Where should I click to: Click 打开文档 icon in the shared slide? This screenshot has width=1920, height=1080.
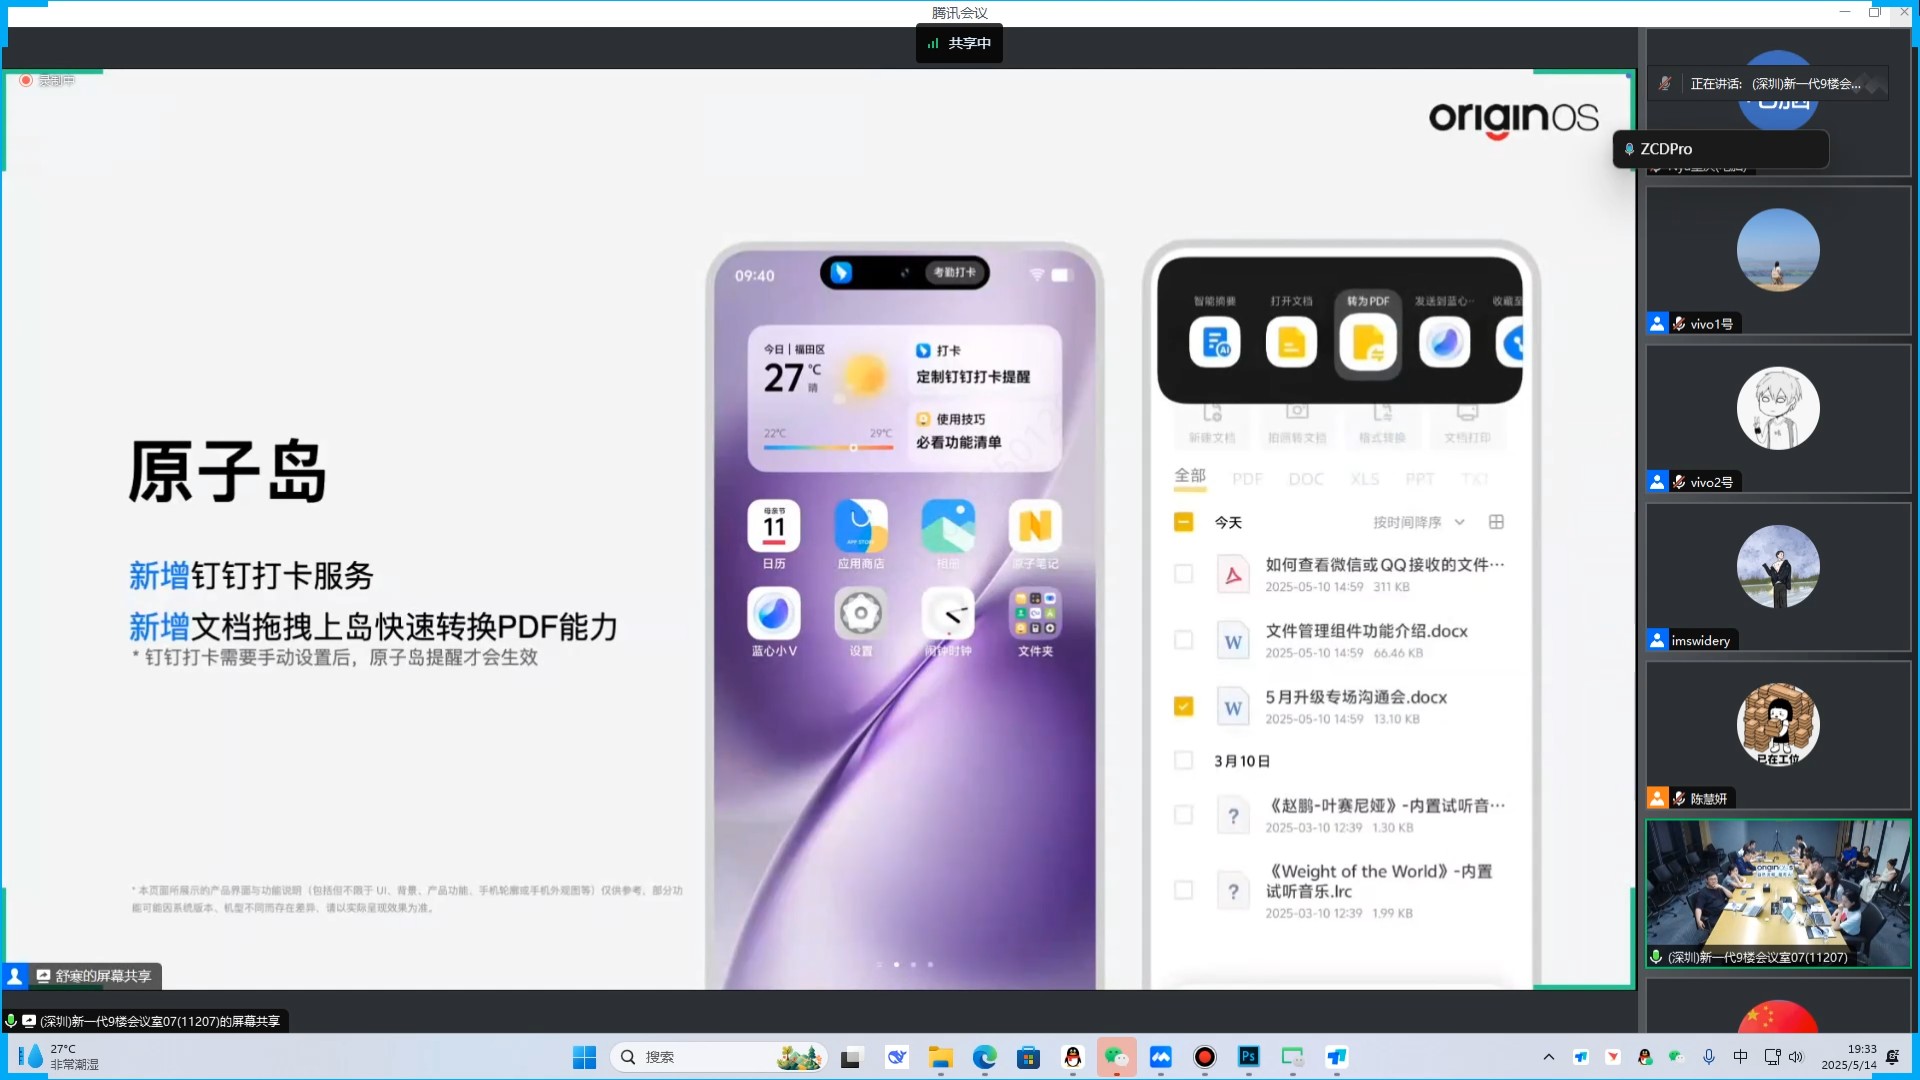point(1291,343)
